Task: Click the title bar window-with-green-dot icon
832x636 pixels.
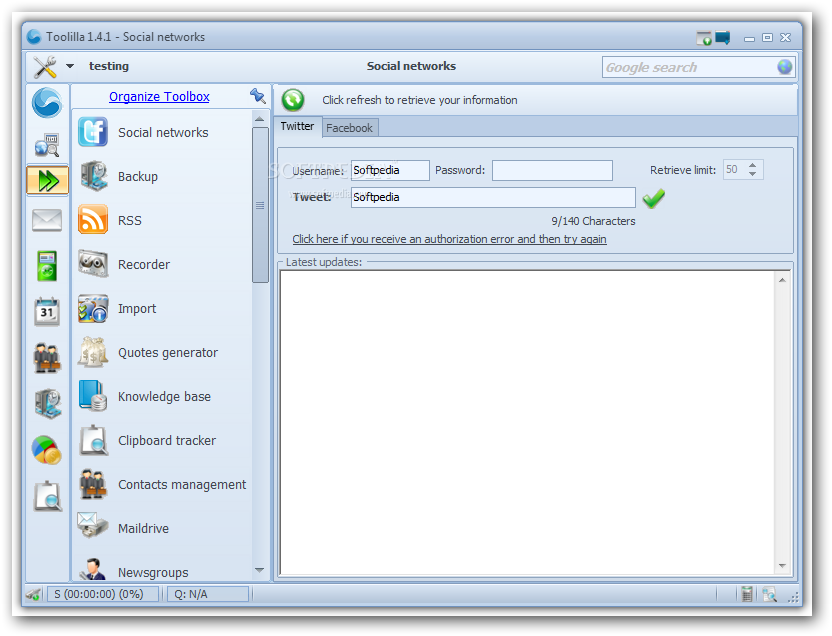Action: (704, 38)
